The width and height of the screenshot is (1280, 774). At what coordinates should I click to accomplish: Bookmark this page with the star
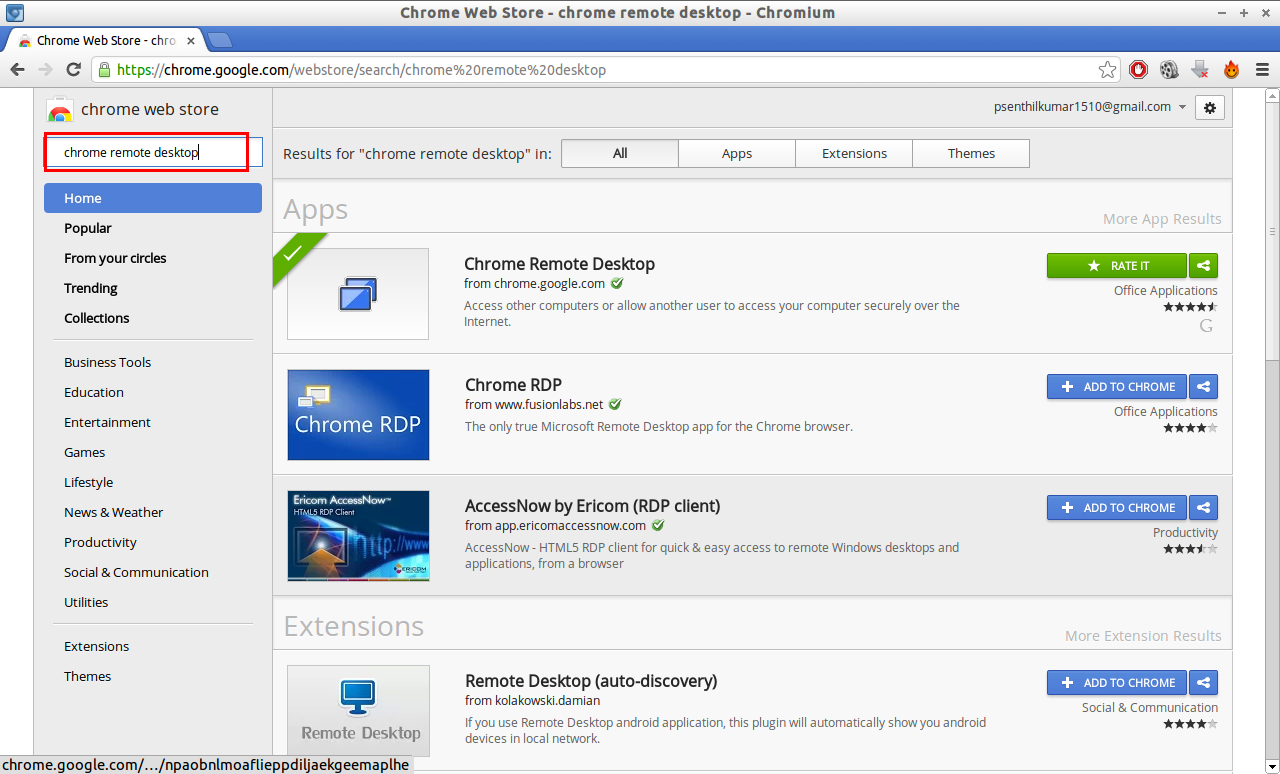click(x=1107, y=70)
